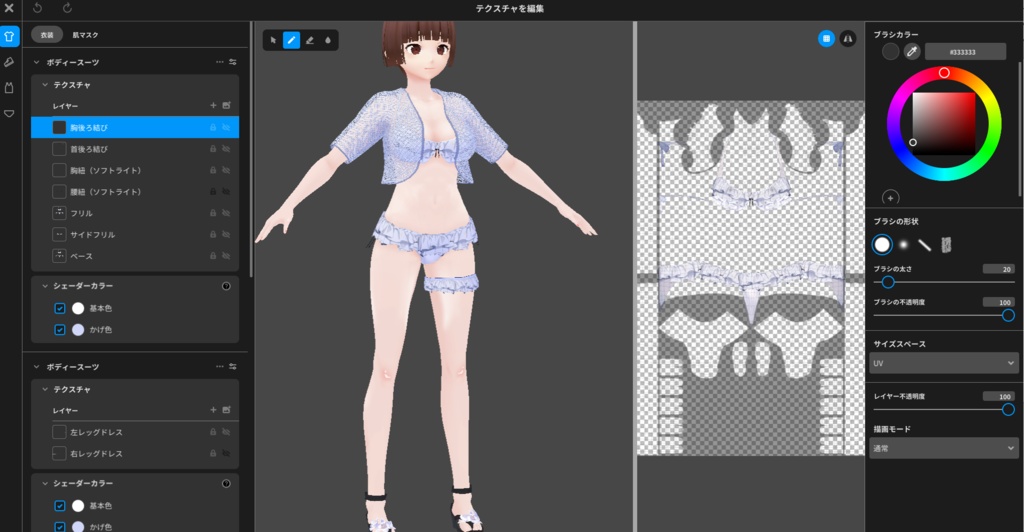Select the 胸後ろ結び layer
The height and width of the screenshot is (532, 1024).
click(x=135, y=127)
